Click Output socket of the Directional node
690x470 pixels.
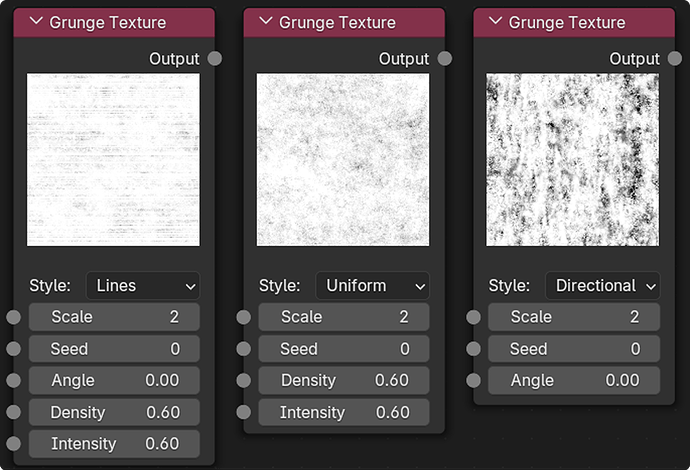pyautogui.click(x=675, y=59)
